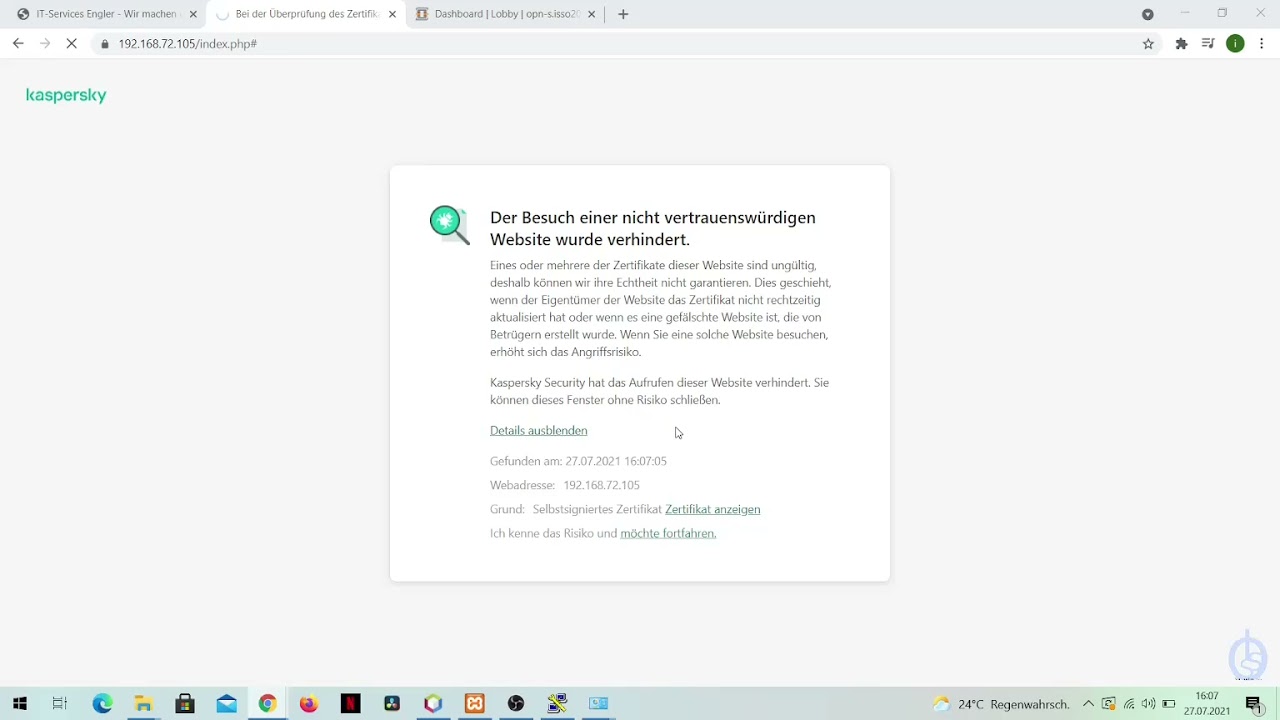Open the notification center icon
The height and width of the screenshot is (720, 1280).
[x=1254, y=704]
